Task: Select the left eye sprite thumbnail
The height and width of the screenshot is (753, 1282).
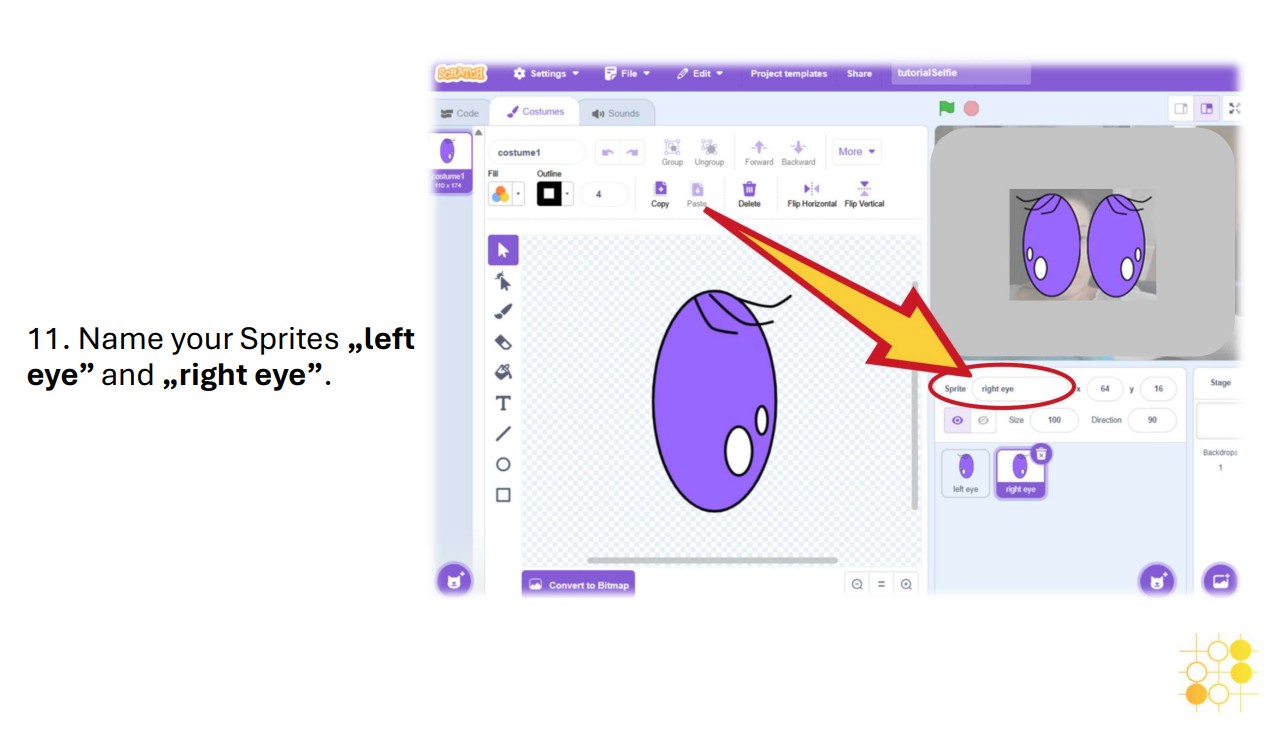Action: pyautogui.click(x=964, y=472)
